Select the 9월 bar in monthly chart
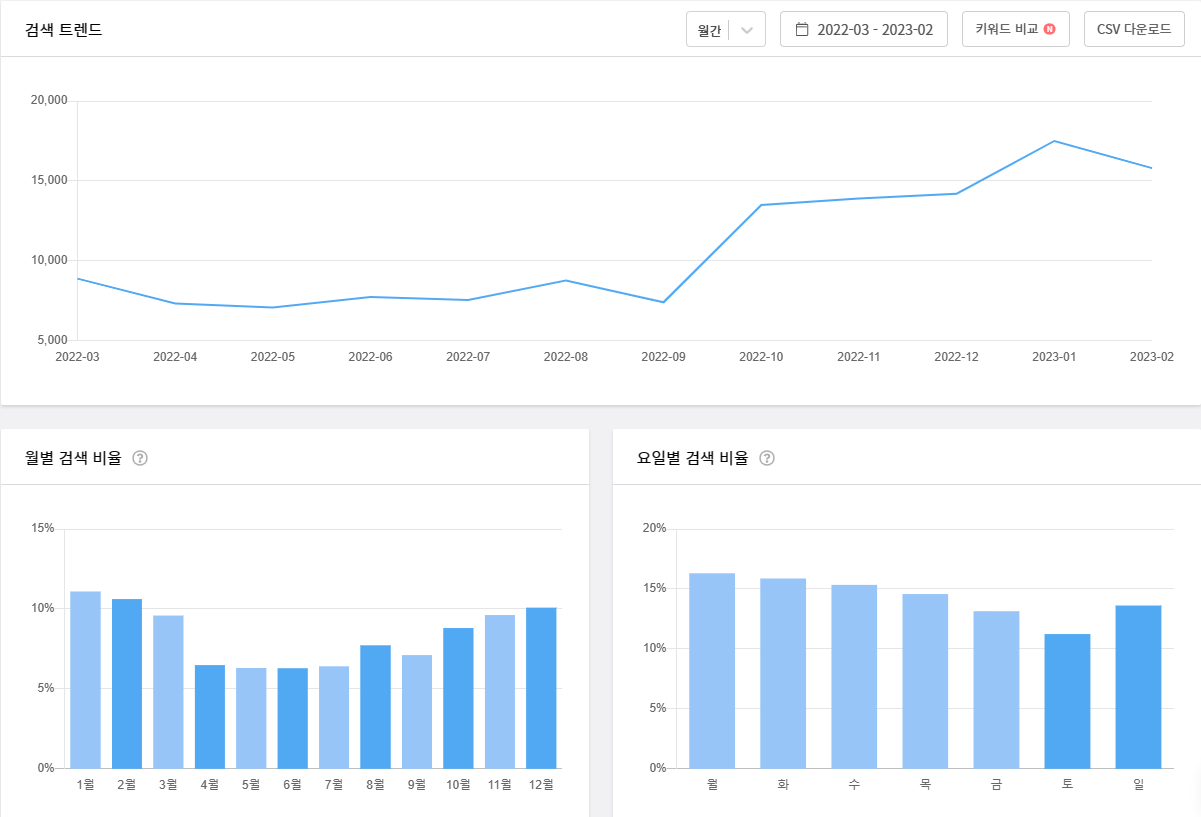 point(417,712)
